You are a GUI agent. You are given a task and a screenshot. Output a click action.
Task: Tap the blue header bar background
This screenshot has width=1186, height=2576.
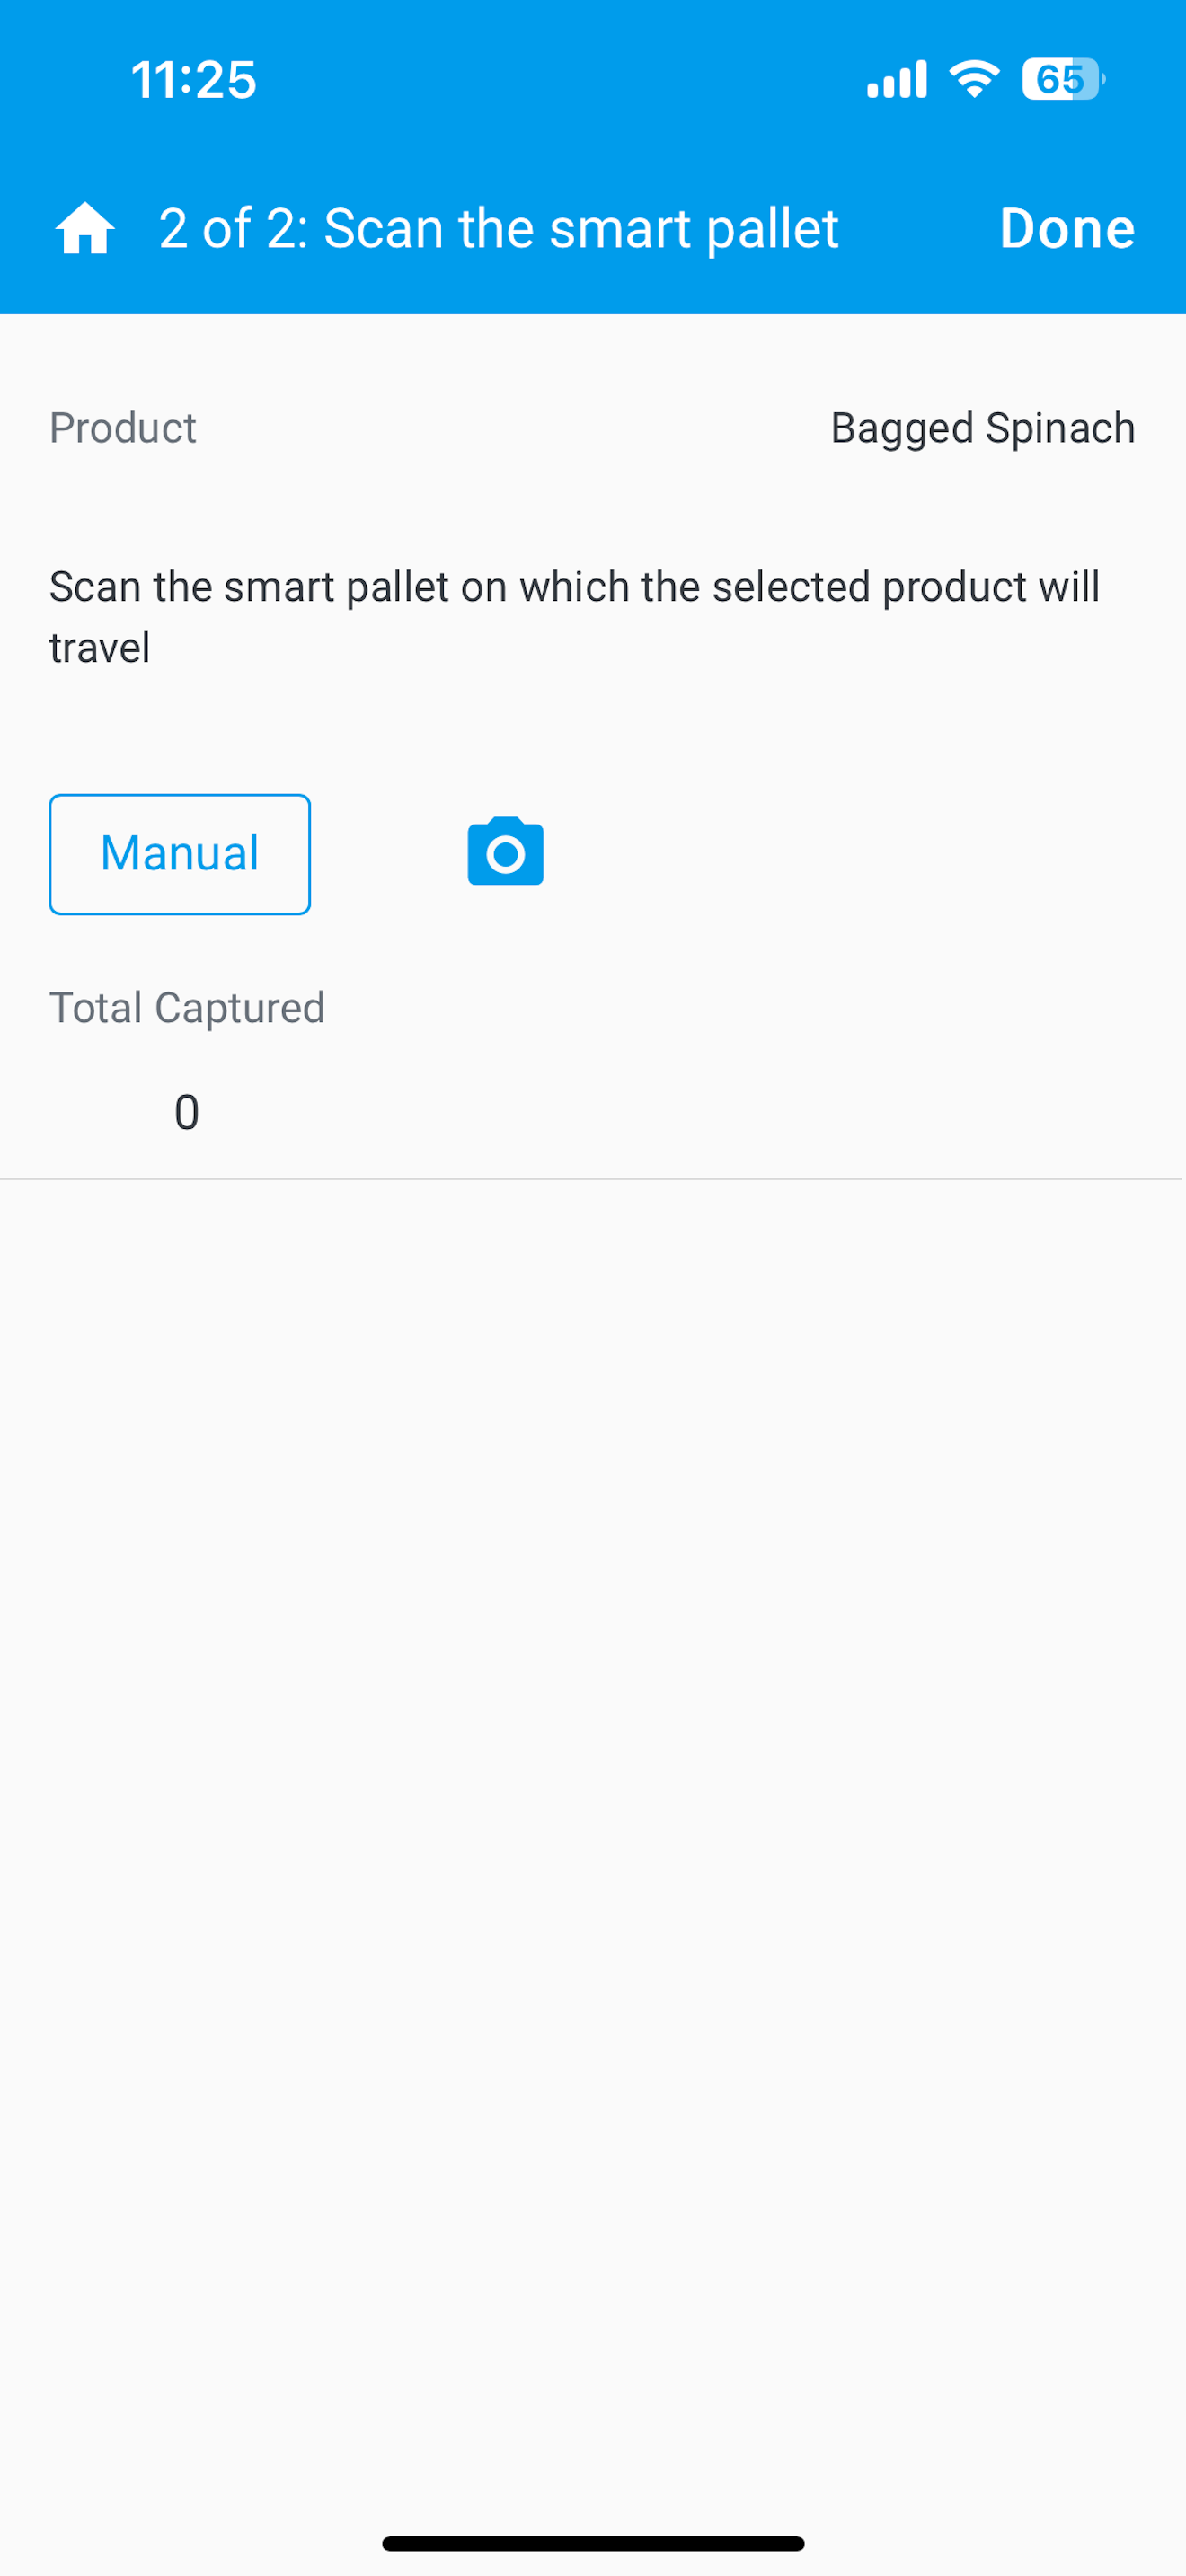593,157
